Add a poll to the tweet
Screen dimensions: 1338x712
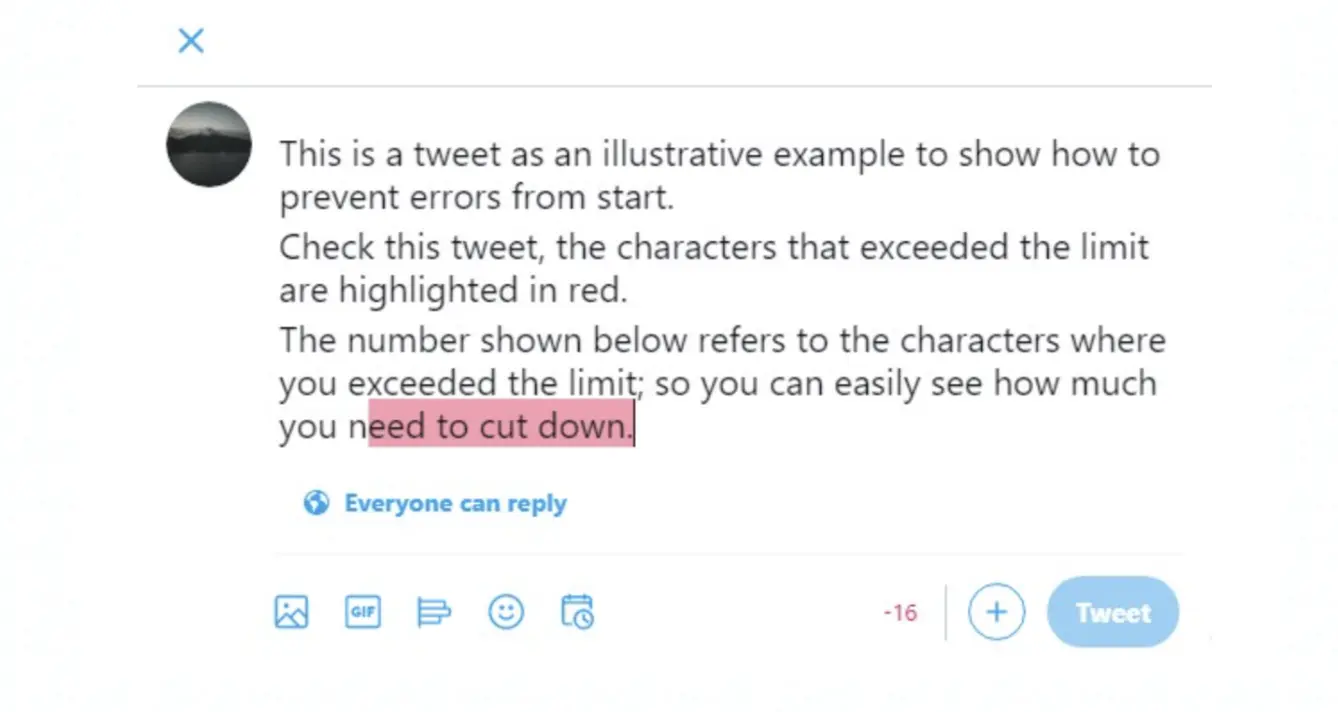coord(434,611)
